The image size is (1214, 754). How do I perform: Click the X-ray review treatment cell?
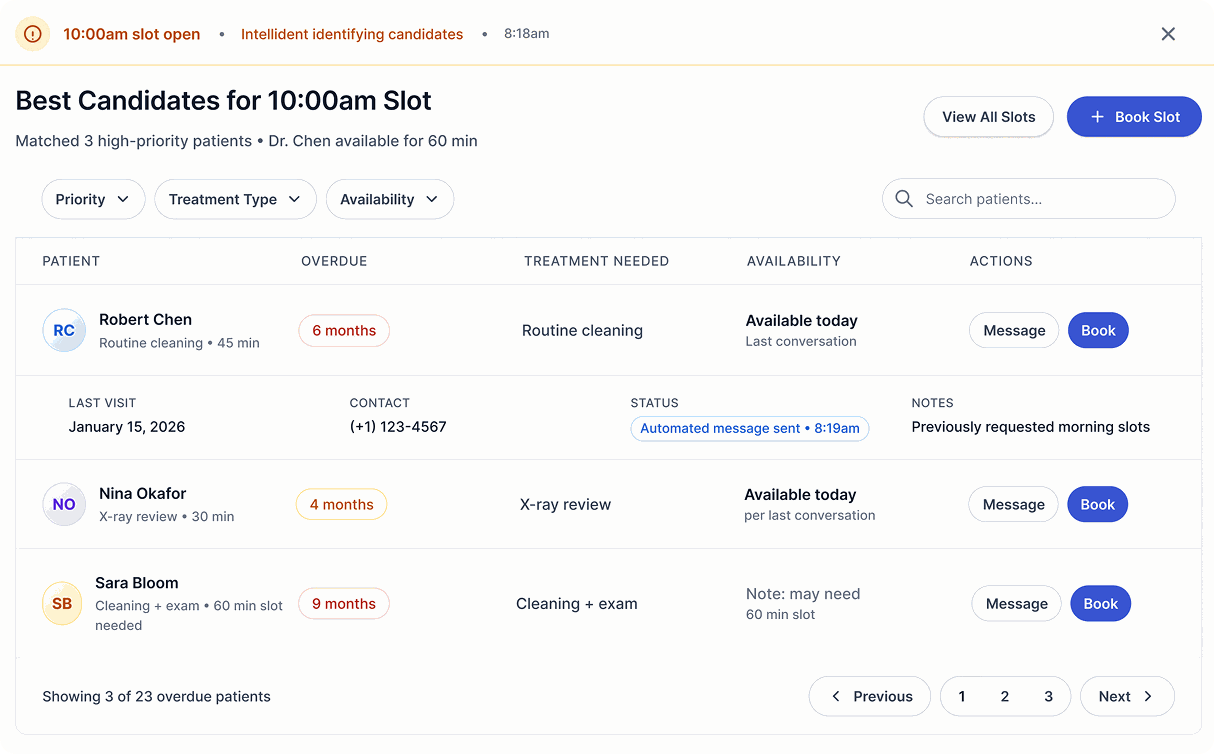coord(565,505)
